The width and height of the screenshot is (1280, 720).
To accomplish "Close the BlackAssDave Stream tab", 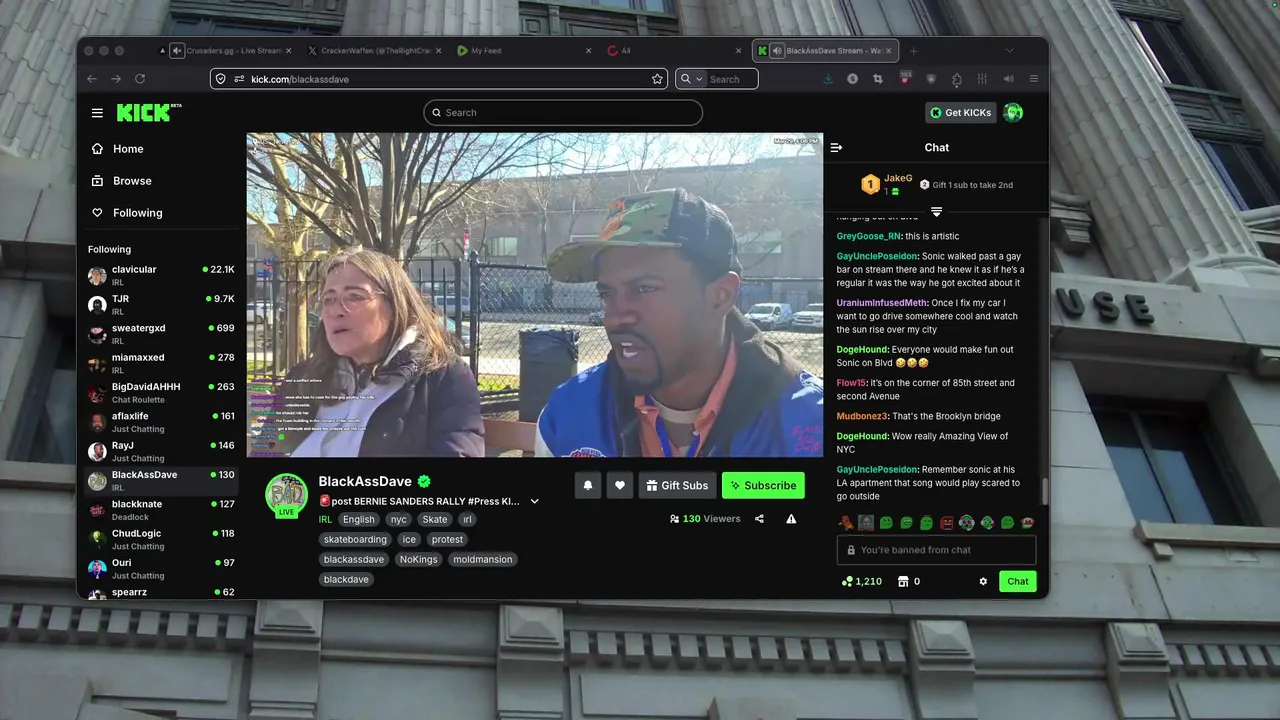I will (x=888, y=51).
